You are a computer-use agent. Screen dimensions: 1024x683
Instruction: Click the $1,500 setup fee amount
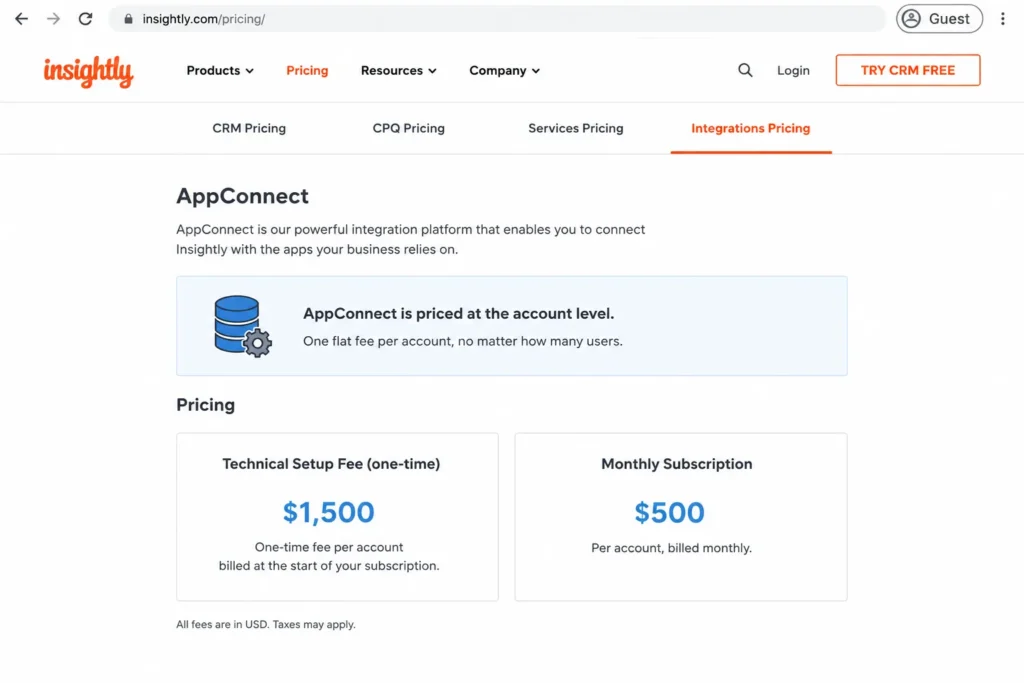tap(328, 512)
